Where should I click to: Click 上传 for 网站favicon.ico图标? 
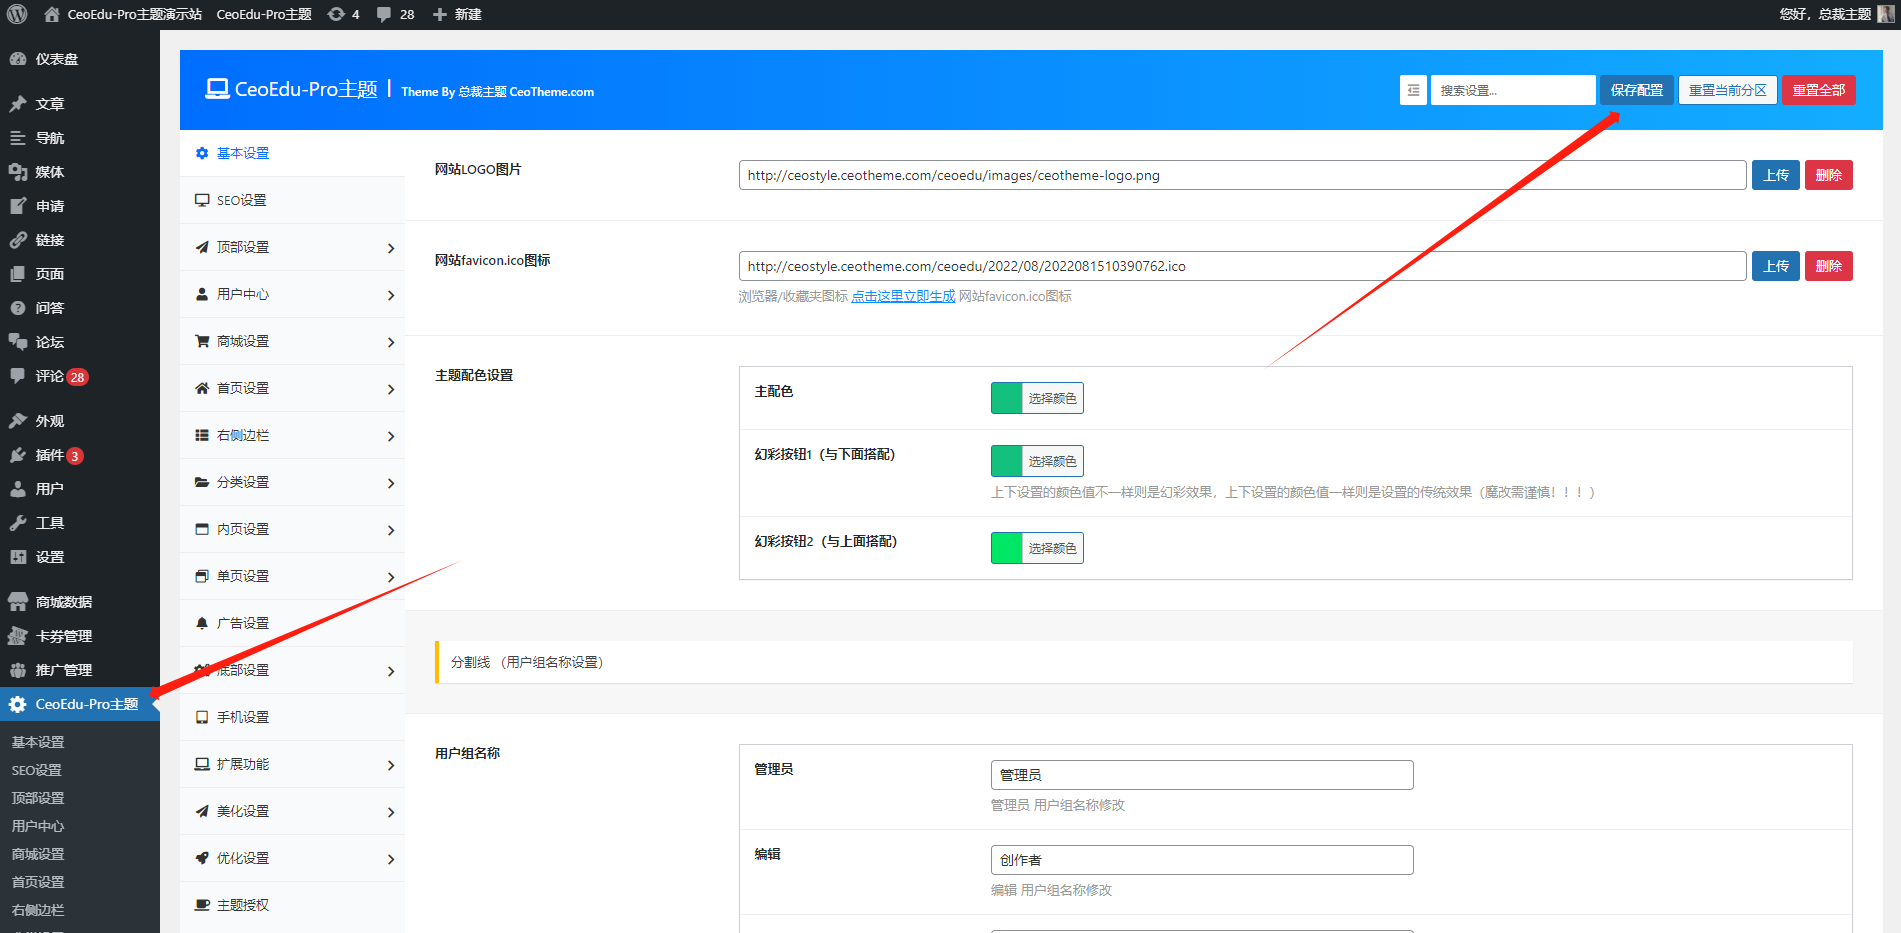pyautogui.click(x=1776, y=266)
